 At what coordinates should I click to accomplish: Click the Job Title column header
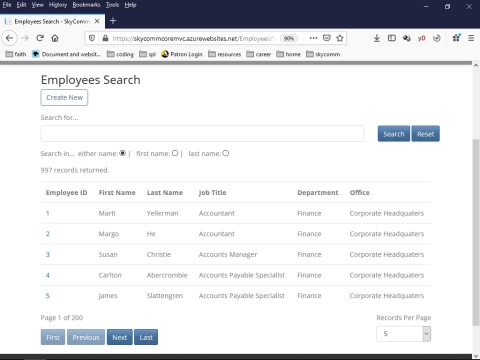212,193
